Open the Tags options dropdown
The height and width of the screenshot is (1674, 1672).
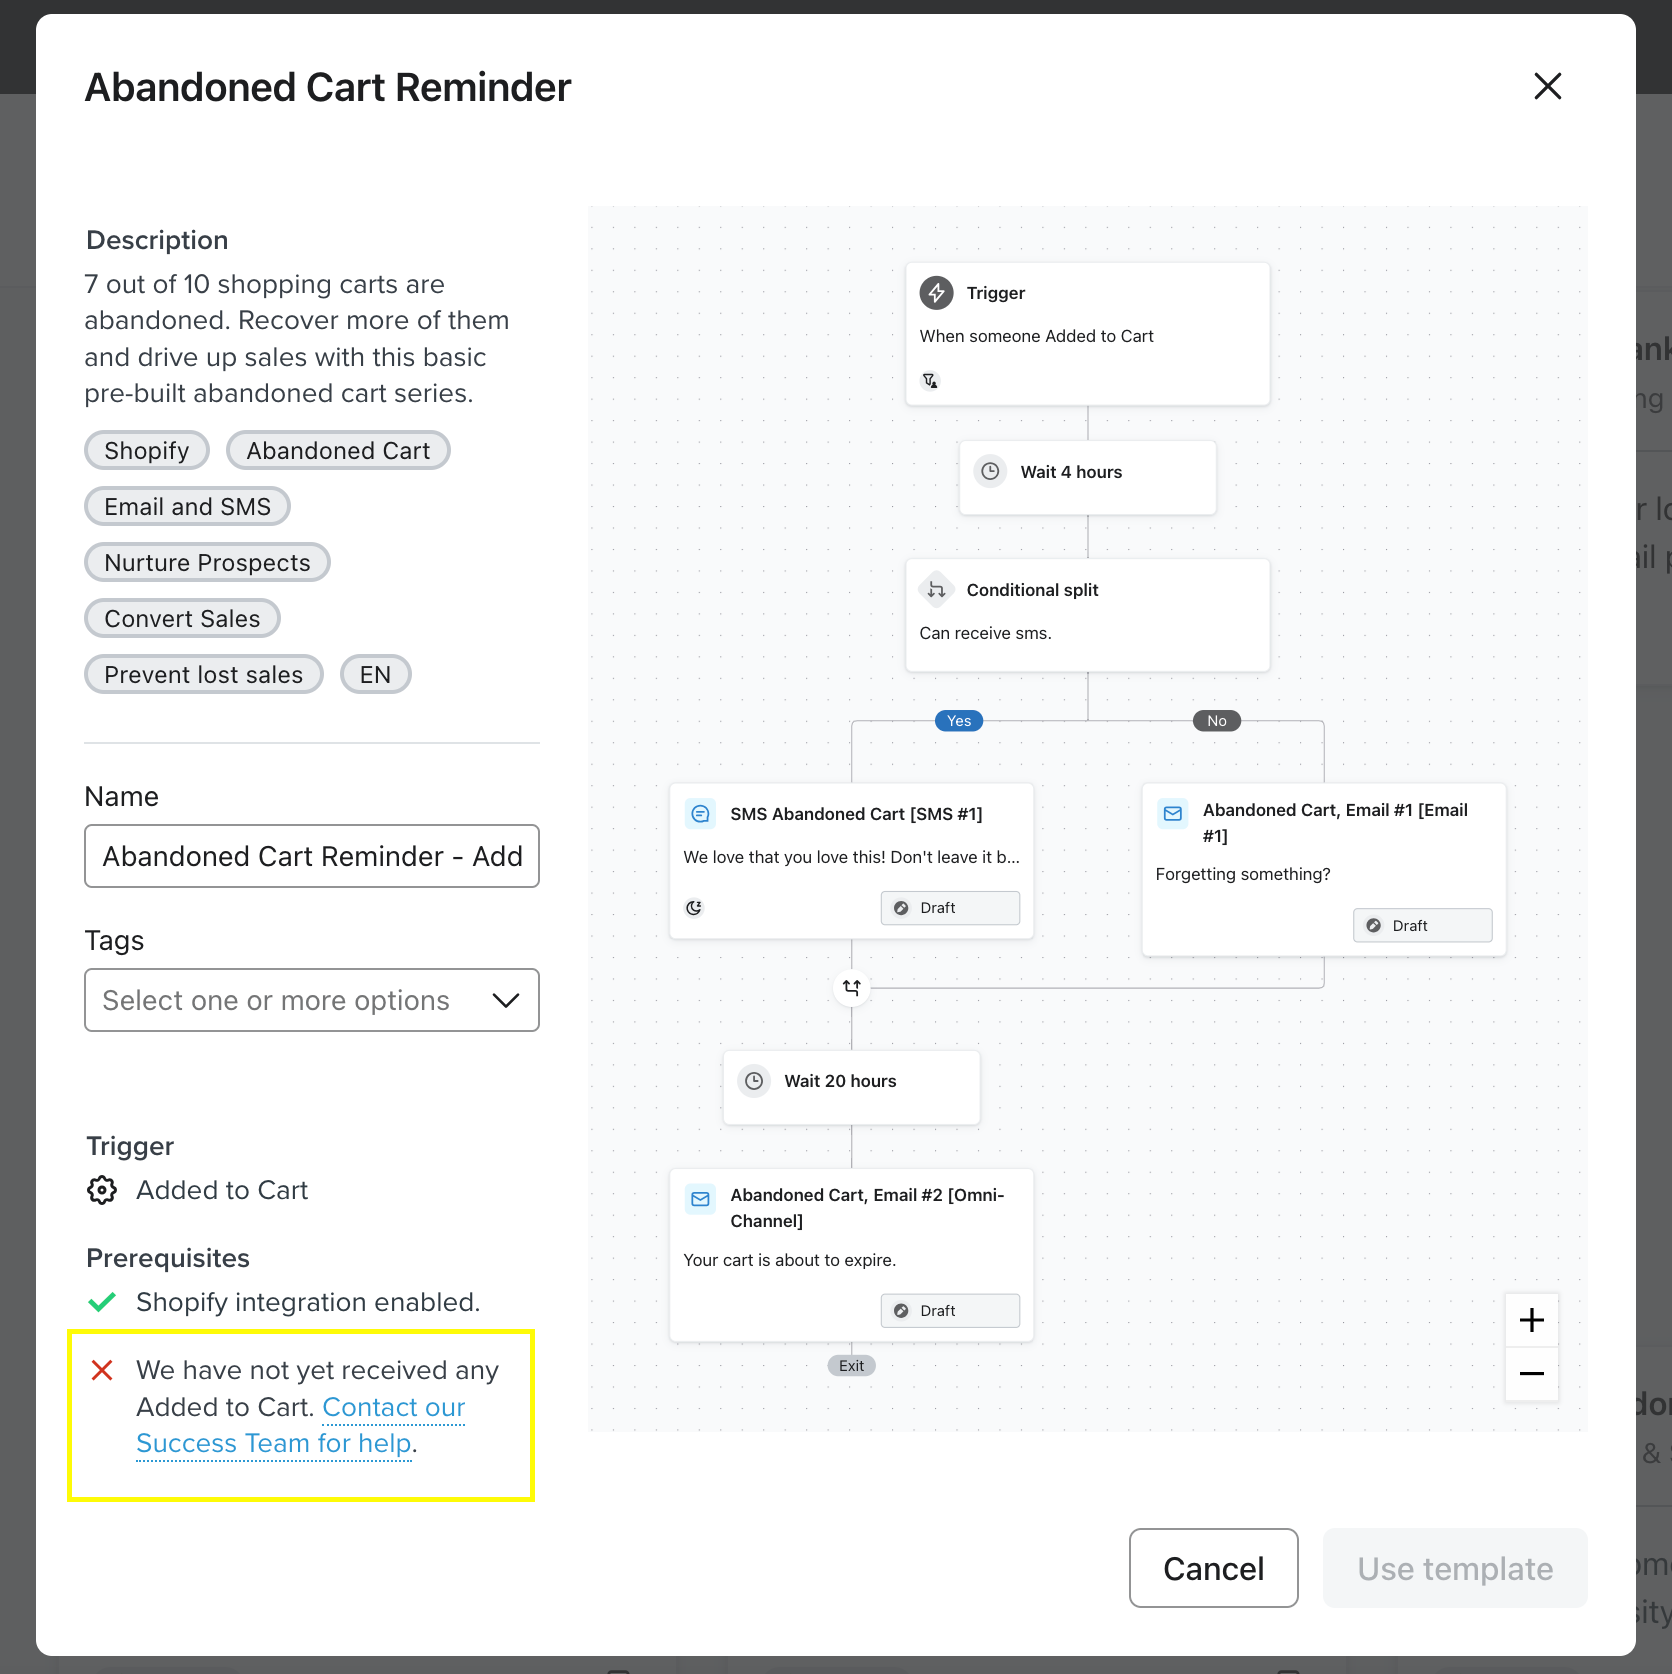[312, 1000]
